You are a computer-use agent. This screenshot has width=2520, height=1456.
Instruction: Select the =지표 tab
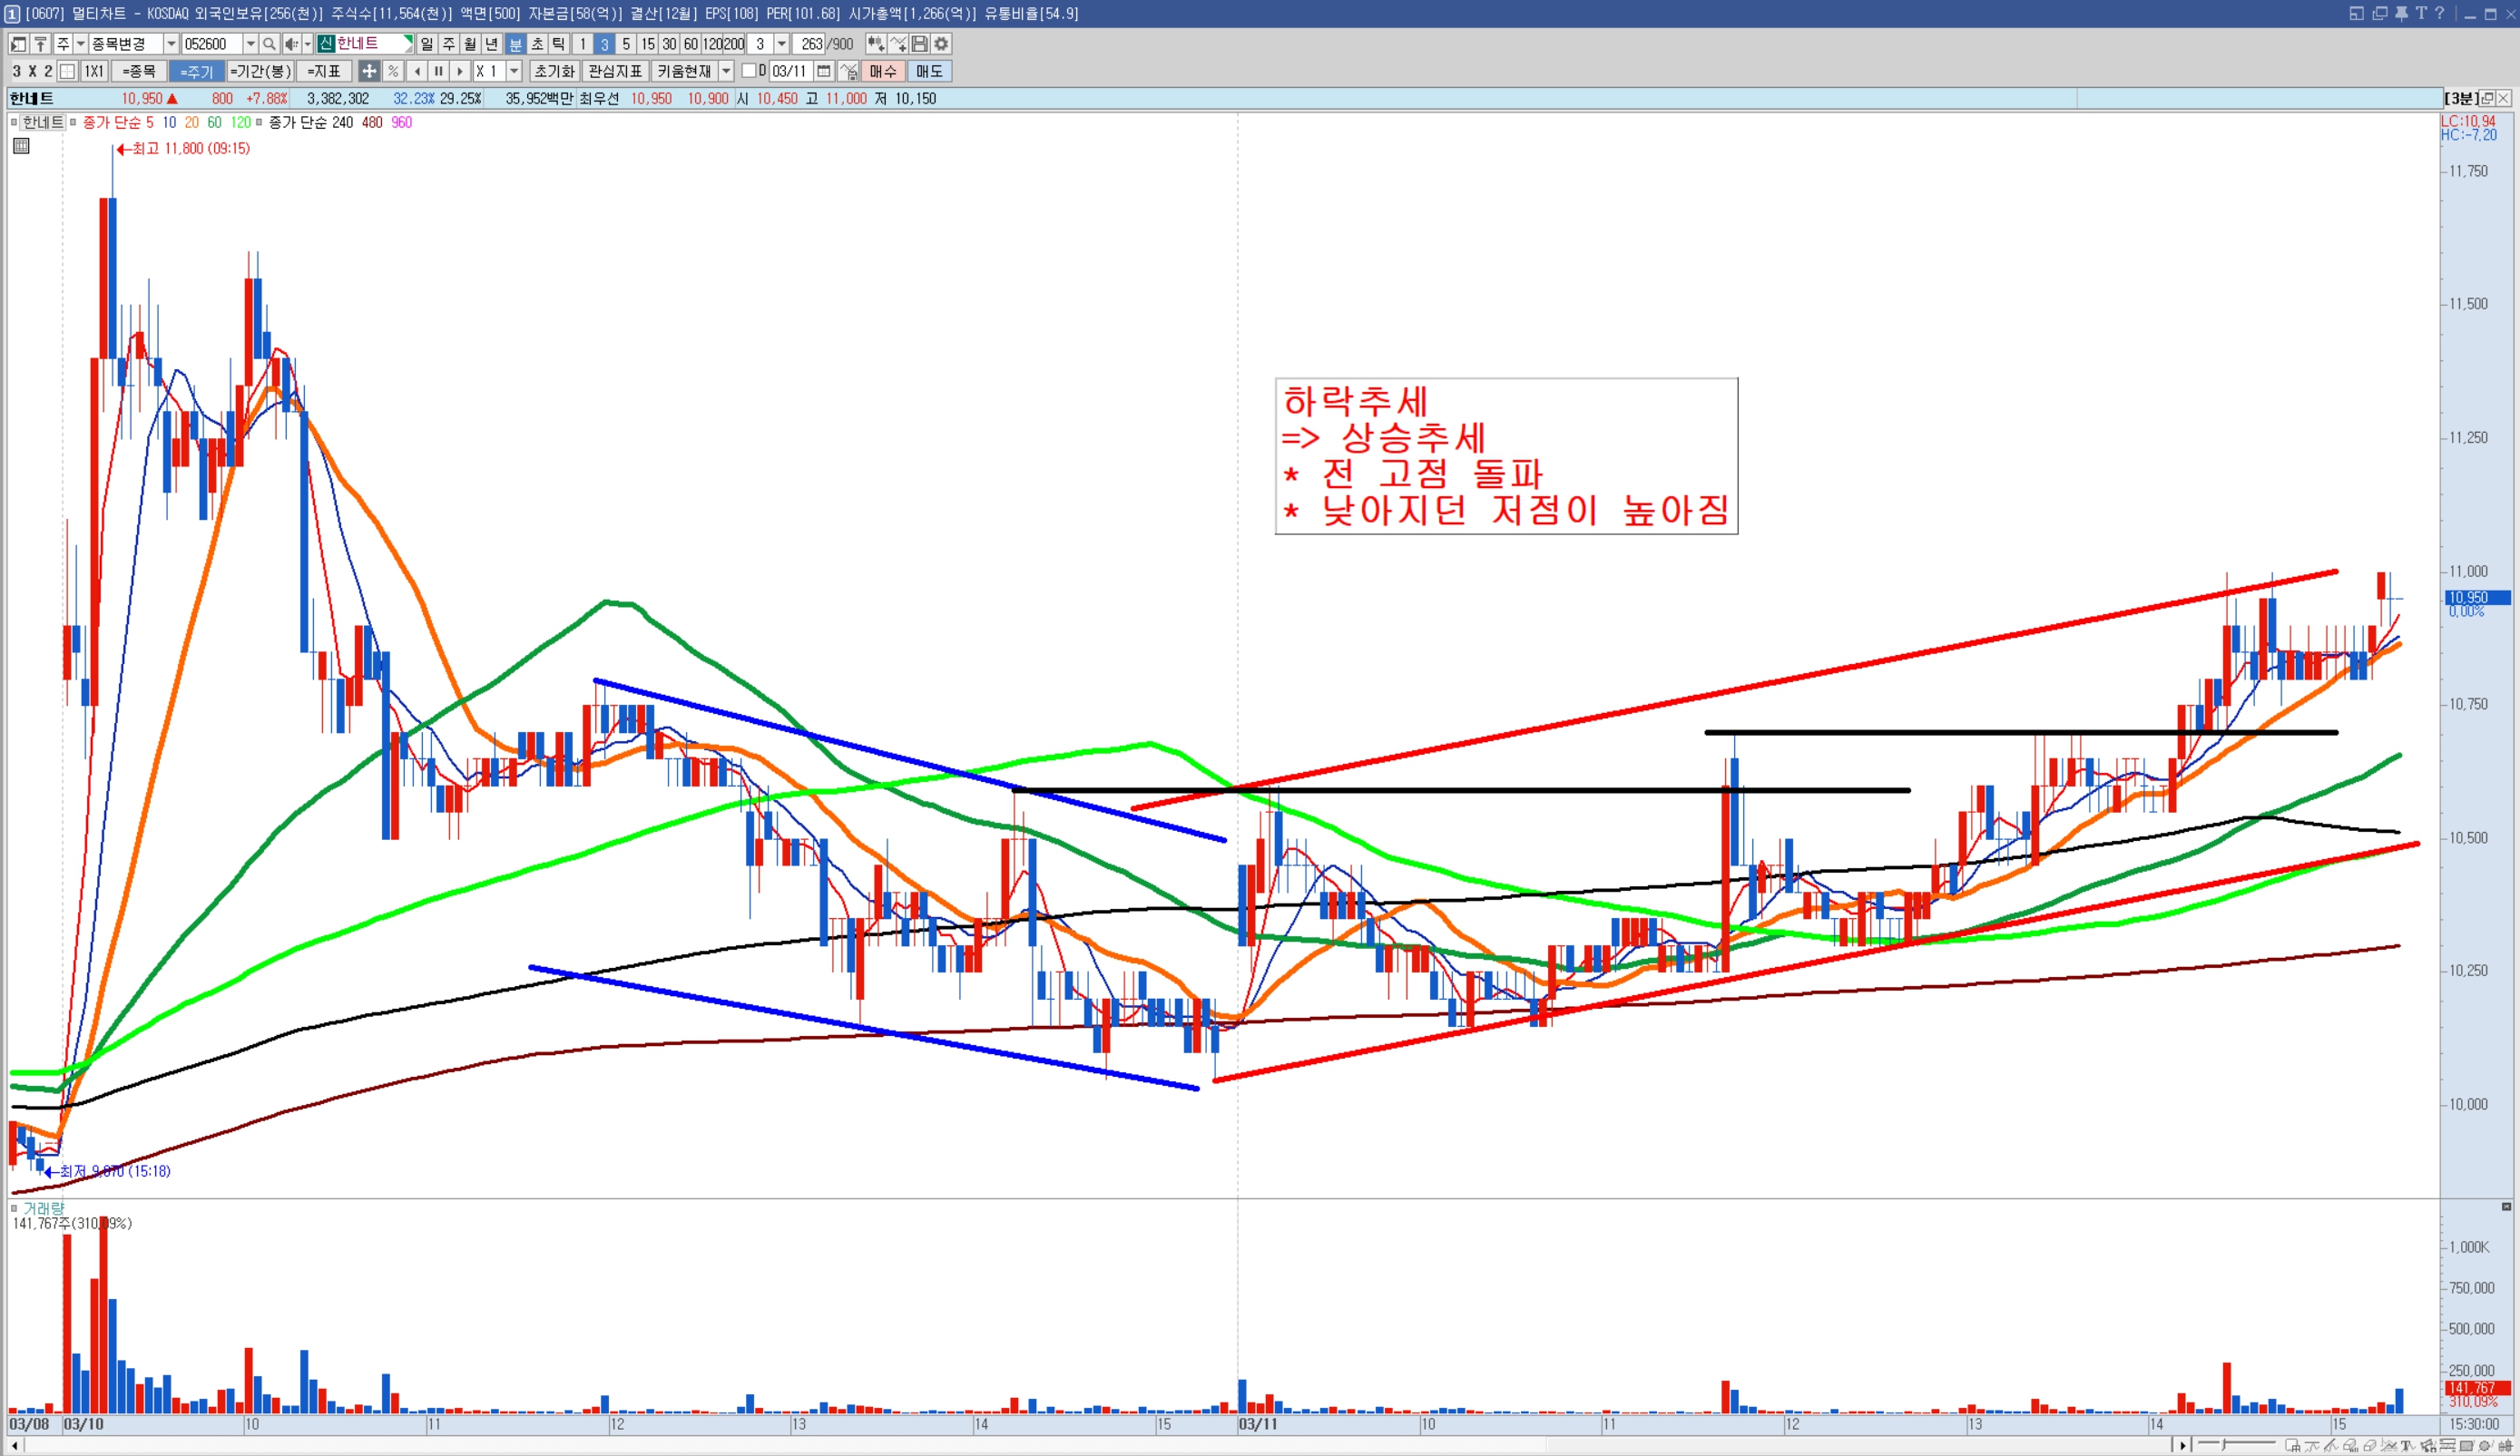coord(323,71)
